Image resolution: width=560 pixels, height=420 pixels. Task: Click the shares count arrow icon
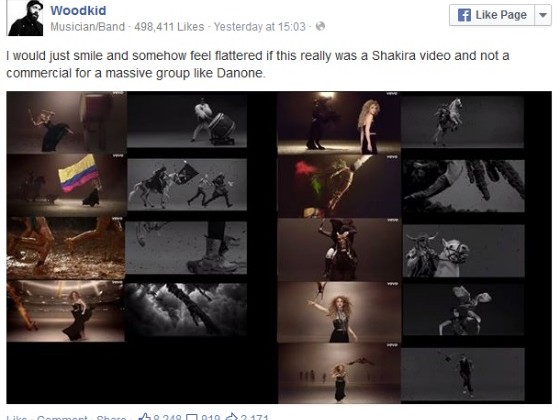pos(232,416)
